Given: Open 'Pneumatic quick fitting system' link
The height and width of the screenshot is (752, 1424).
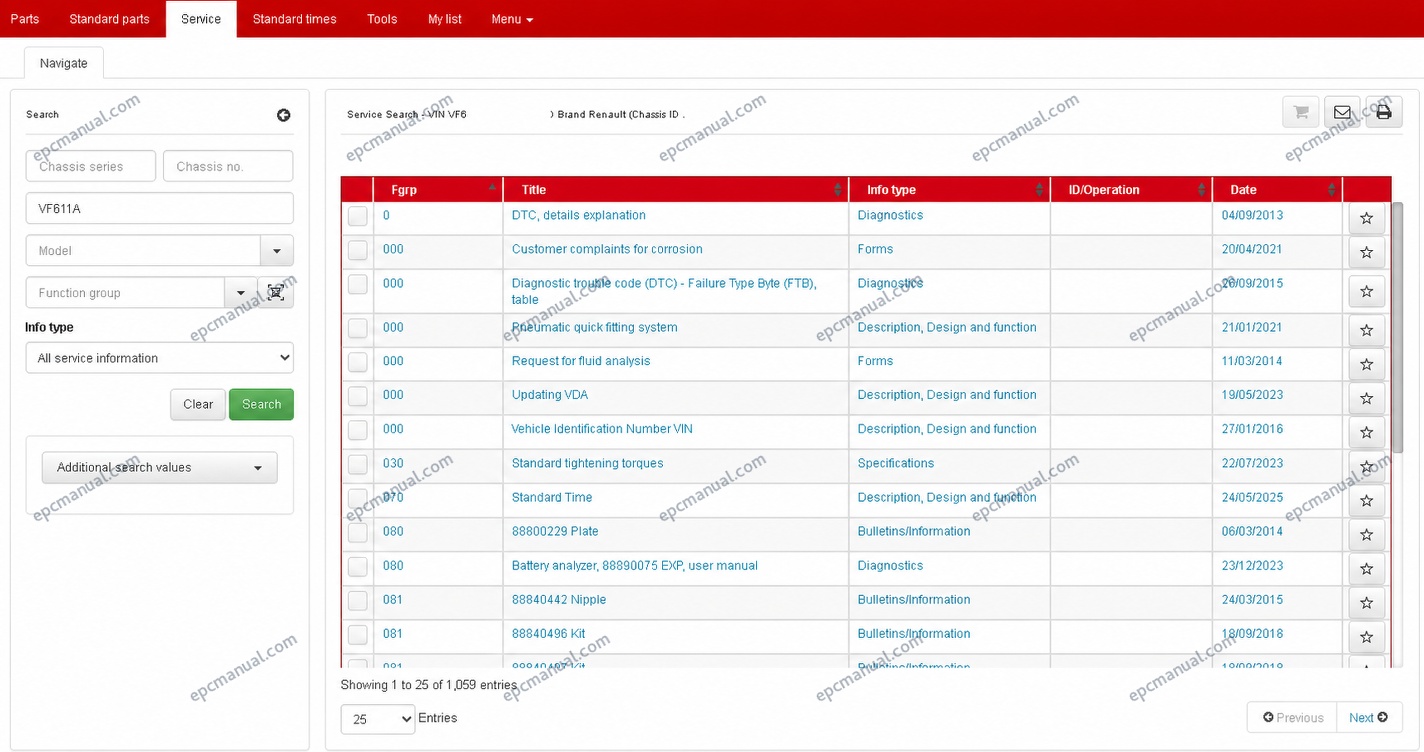Looking at the screenshot, I should tap(594, 327).
